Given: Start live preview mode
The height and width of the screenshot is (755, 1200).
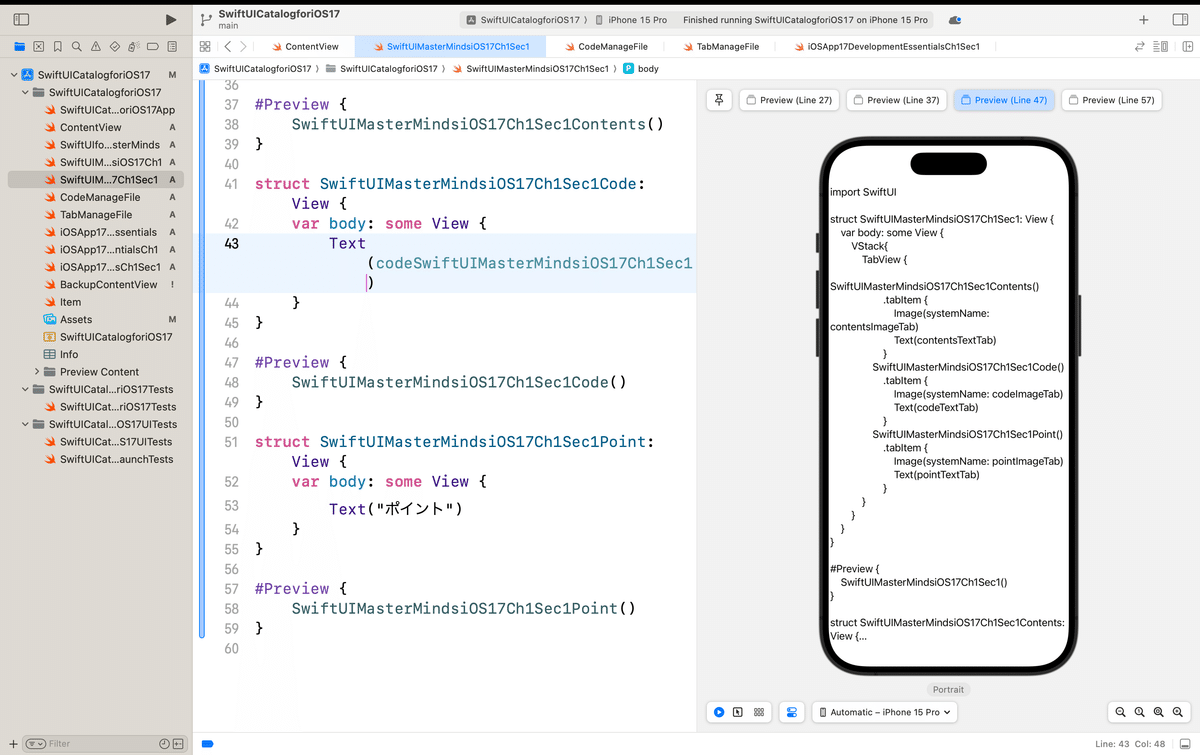Looking at the screenshot, I should pos(719,712).
